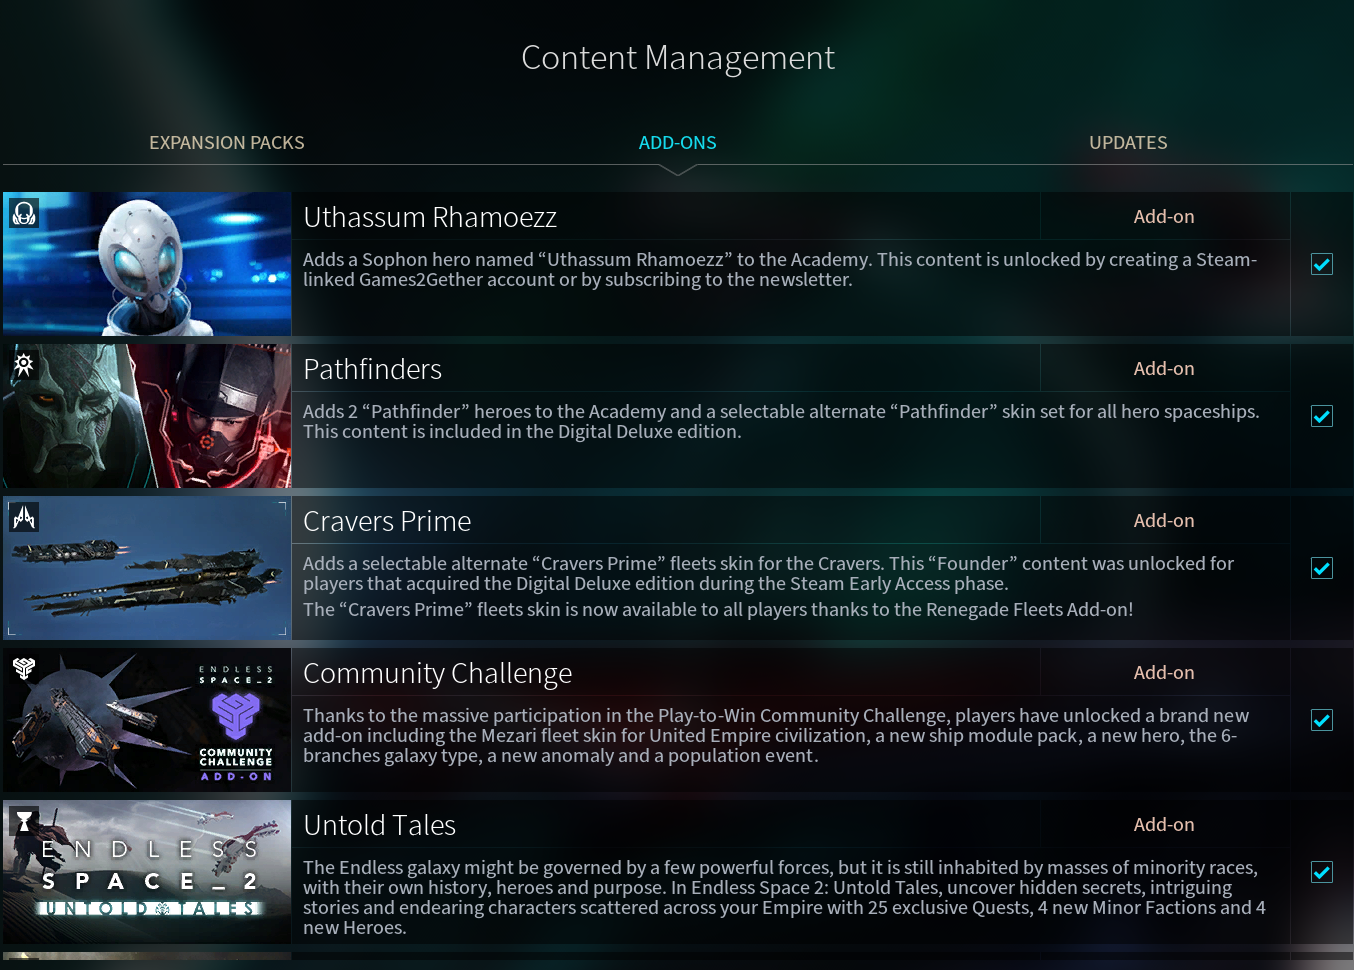Click the Cravers faction icon on Cravers Prime
This screenshot has height=970, width=1354.
24,517
